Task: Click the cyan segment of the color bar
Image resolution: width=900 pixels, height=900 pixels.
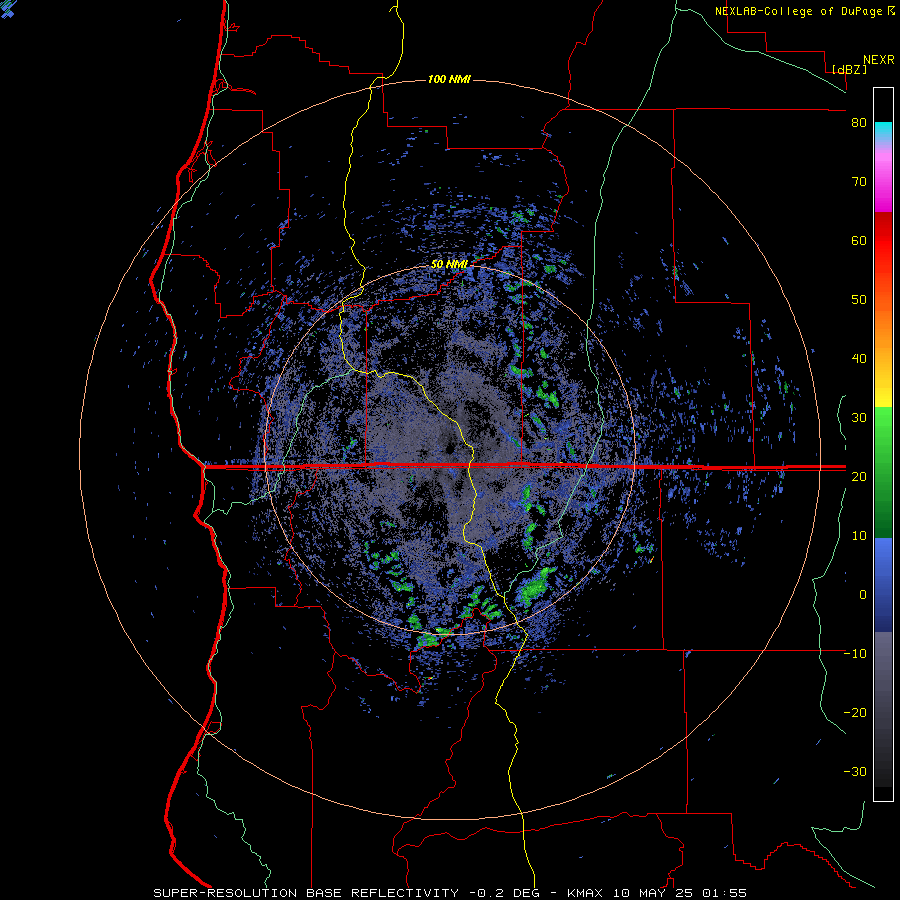Action: (883, 131)
